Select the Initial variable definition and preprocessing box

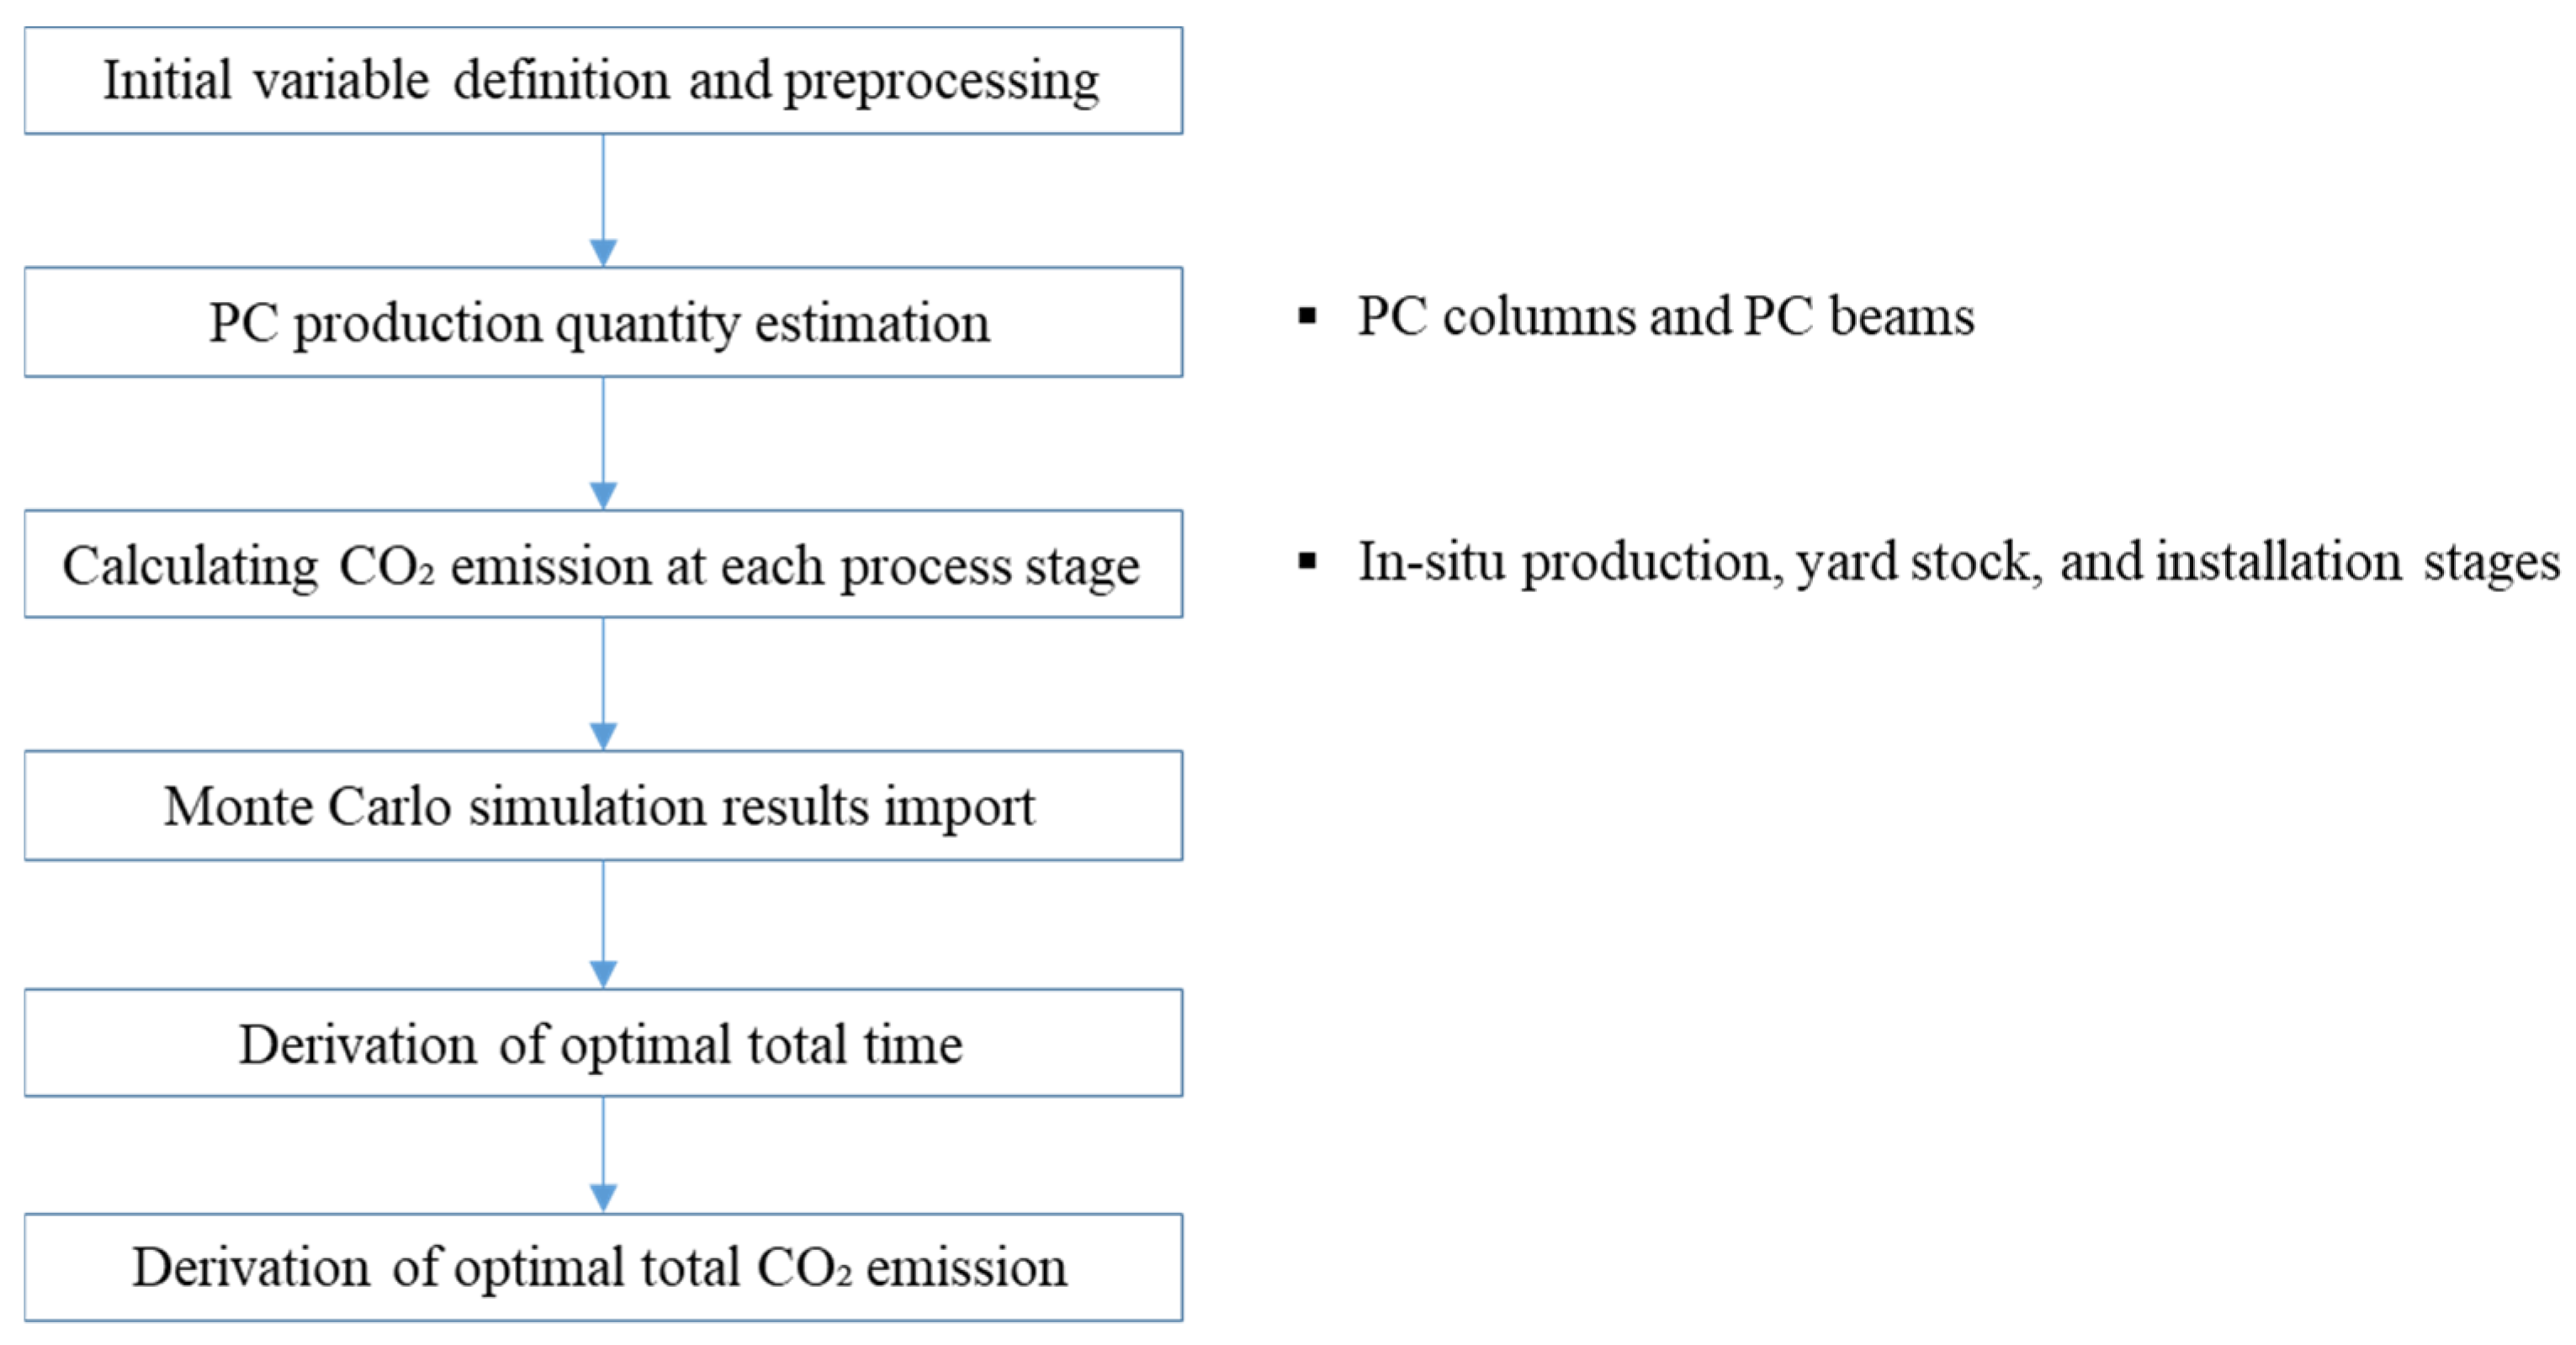pyautogui.click(x=603, y=80)
